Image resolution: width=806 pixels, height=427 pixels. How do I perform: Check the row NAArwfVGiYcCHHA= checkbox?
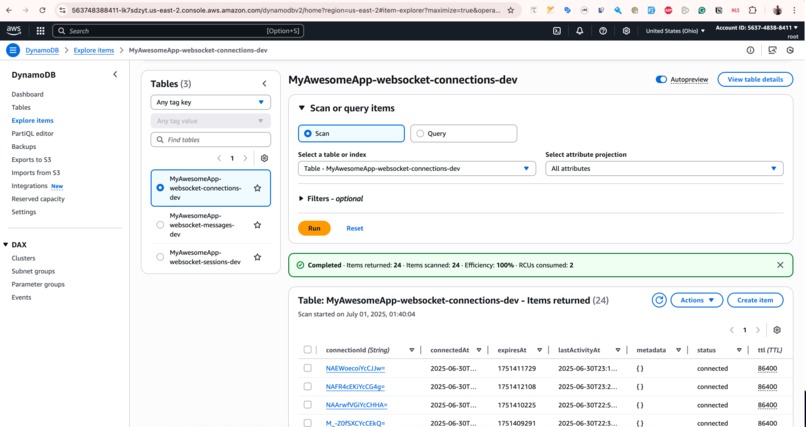307,405
